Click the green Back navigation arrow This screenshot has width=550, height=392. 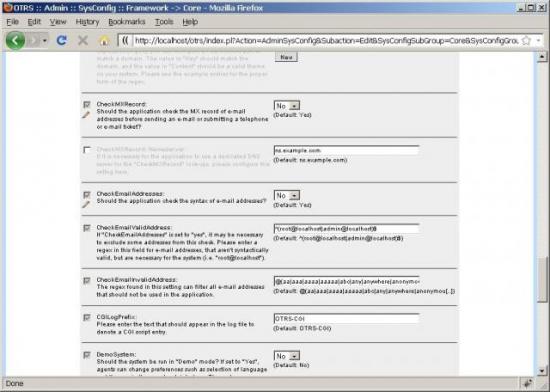[15, 40]
